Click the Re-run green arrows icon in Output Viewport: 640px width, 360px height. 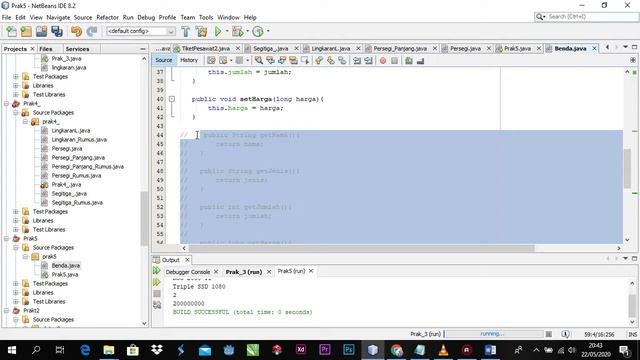click(x=157, y=271)
